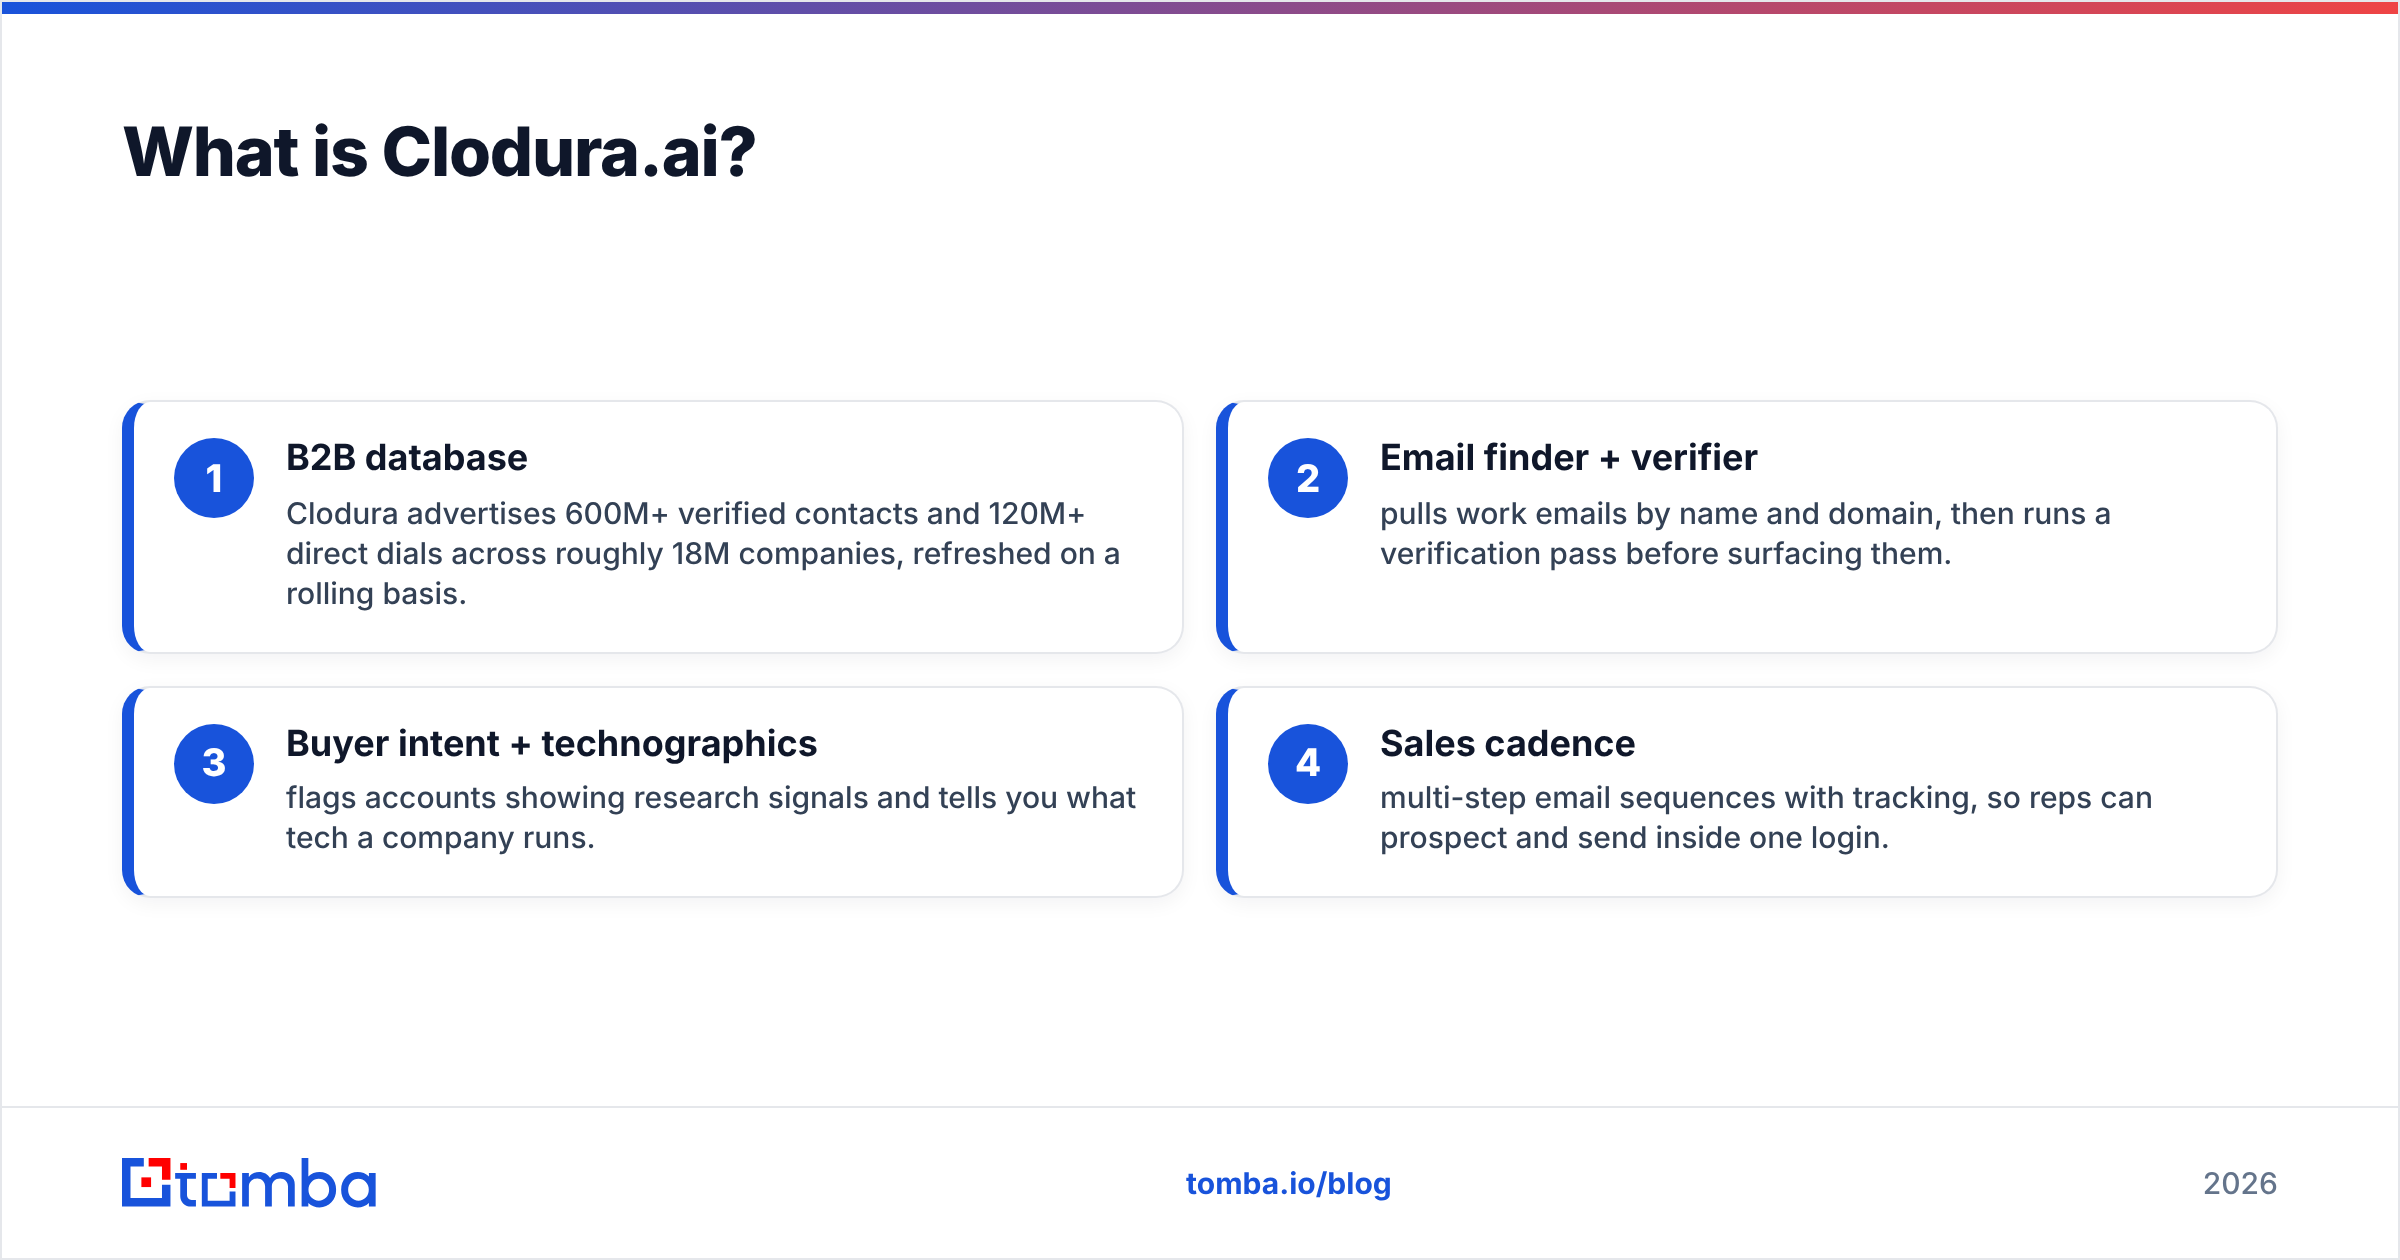Image resolution: width=2400 pixels, height=1260 pixels.
Task: Click the number 2 circle badge
Action: pos(1308,478)
